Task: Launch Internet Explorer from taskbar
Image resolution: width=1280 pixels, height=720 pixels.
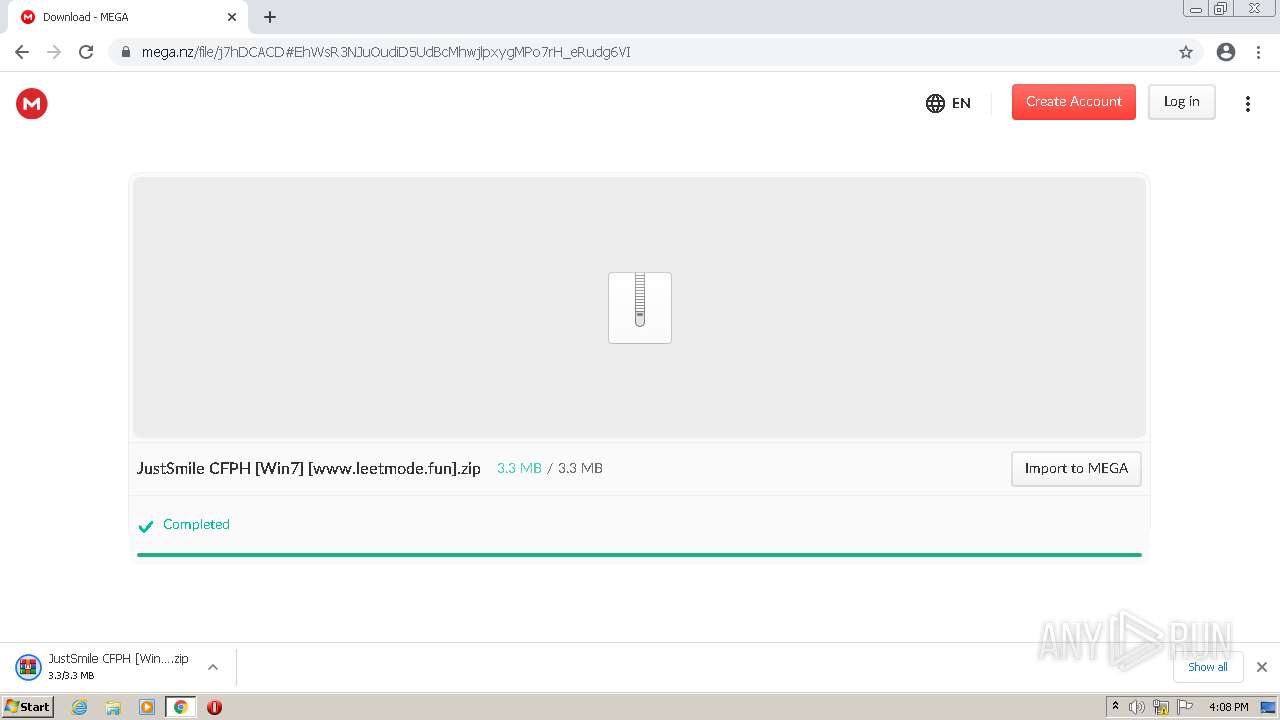Action: (79, 707)
